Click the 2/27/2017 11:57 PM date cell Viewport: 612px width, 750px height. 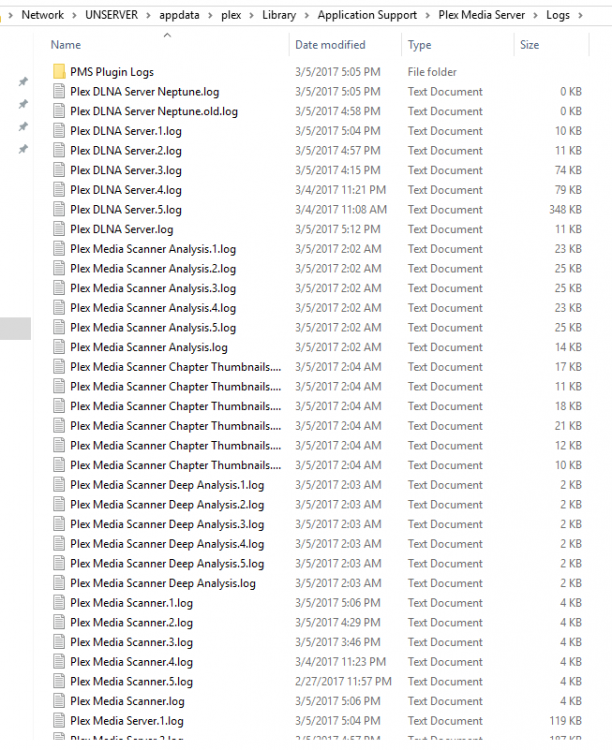[343, 681]
